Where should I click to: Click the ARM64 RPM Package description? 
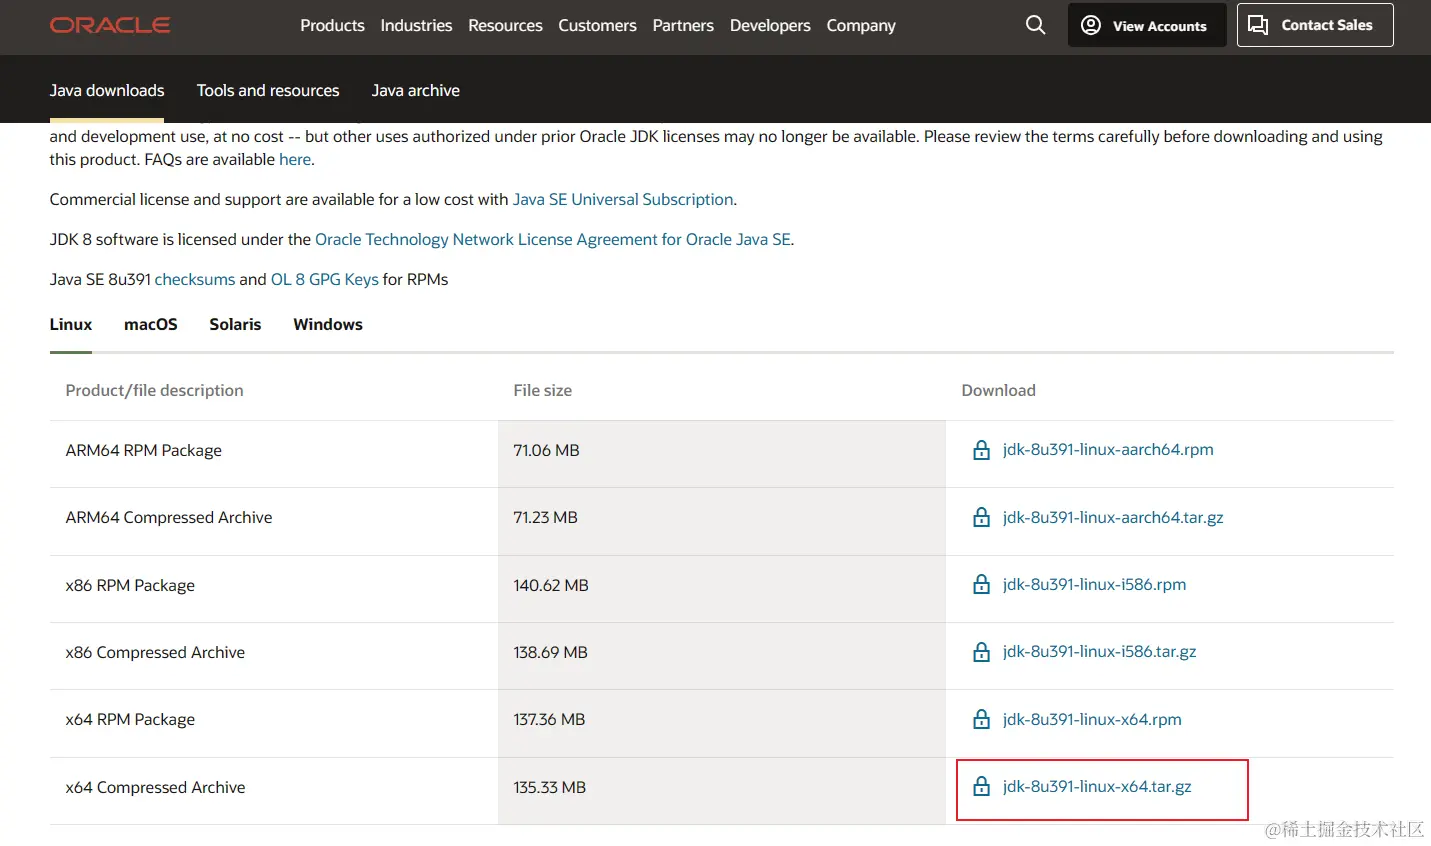(x=144, y=450)
